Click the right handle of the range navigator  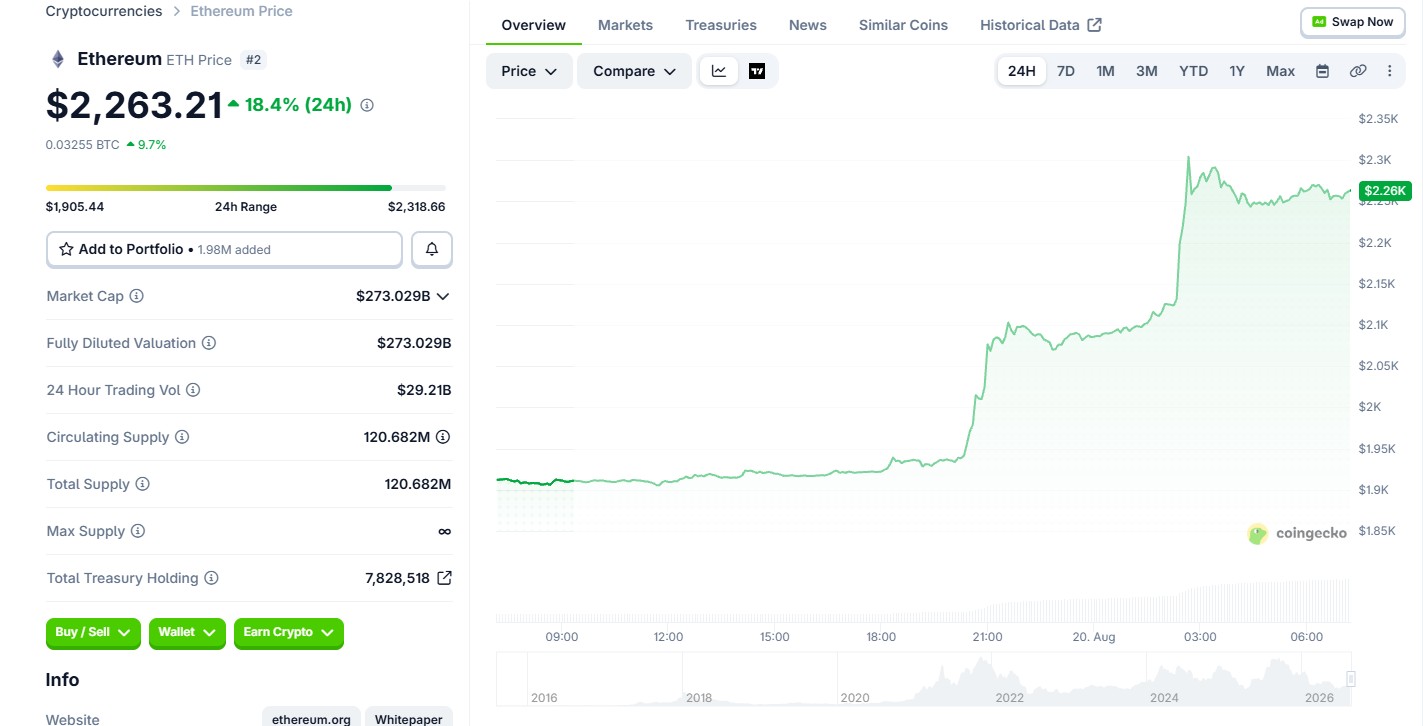pyautogui.click(x=1351, y=679)
